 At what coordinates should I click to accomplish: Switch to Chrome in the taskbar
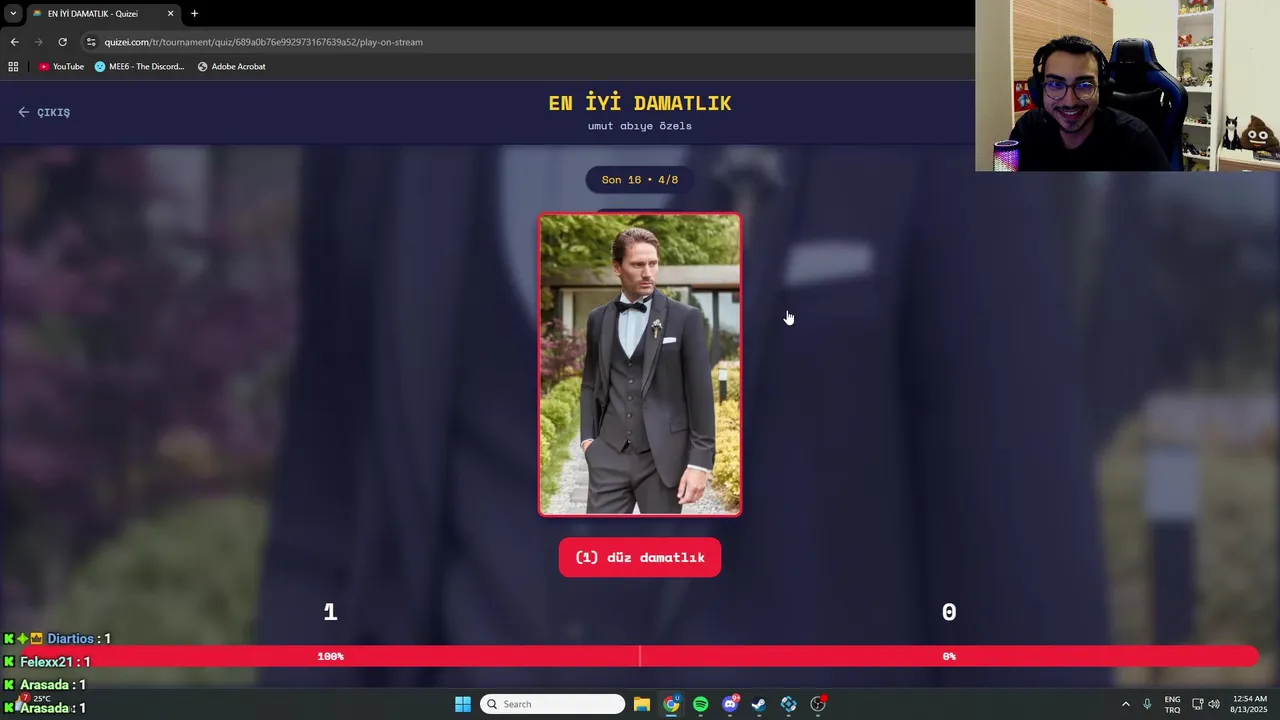[671, 704]
